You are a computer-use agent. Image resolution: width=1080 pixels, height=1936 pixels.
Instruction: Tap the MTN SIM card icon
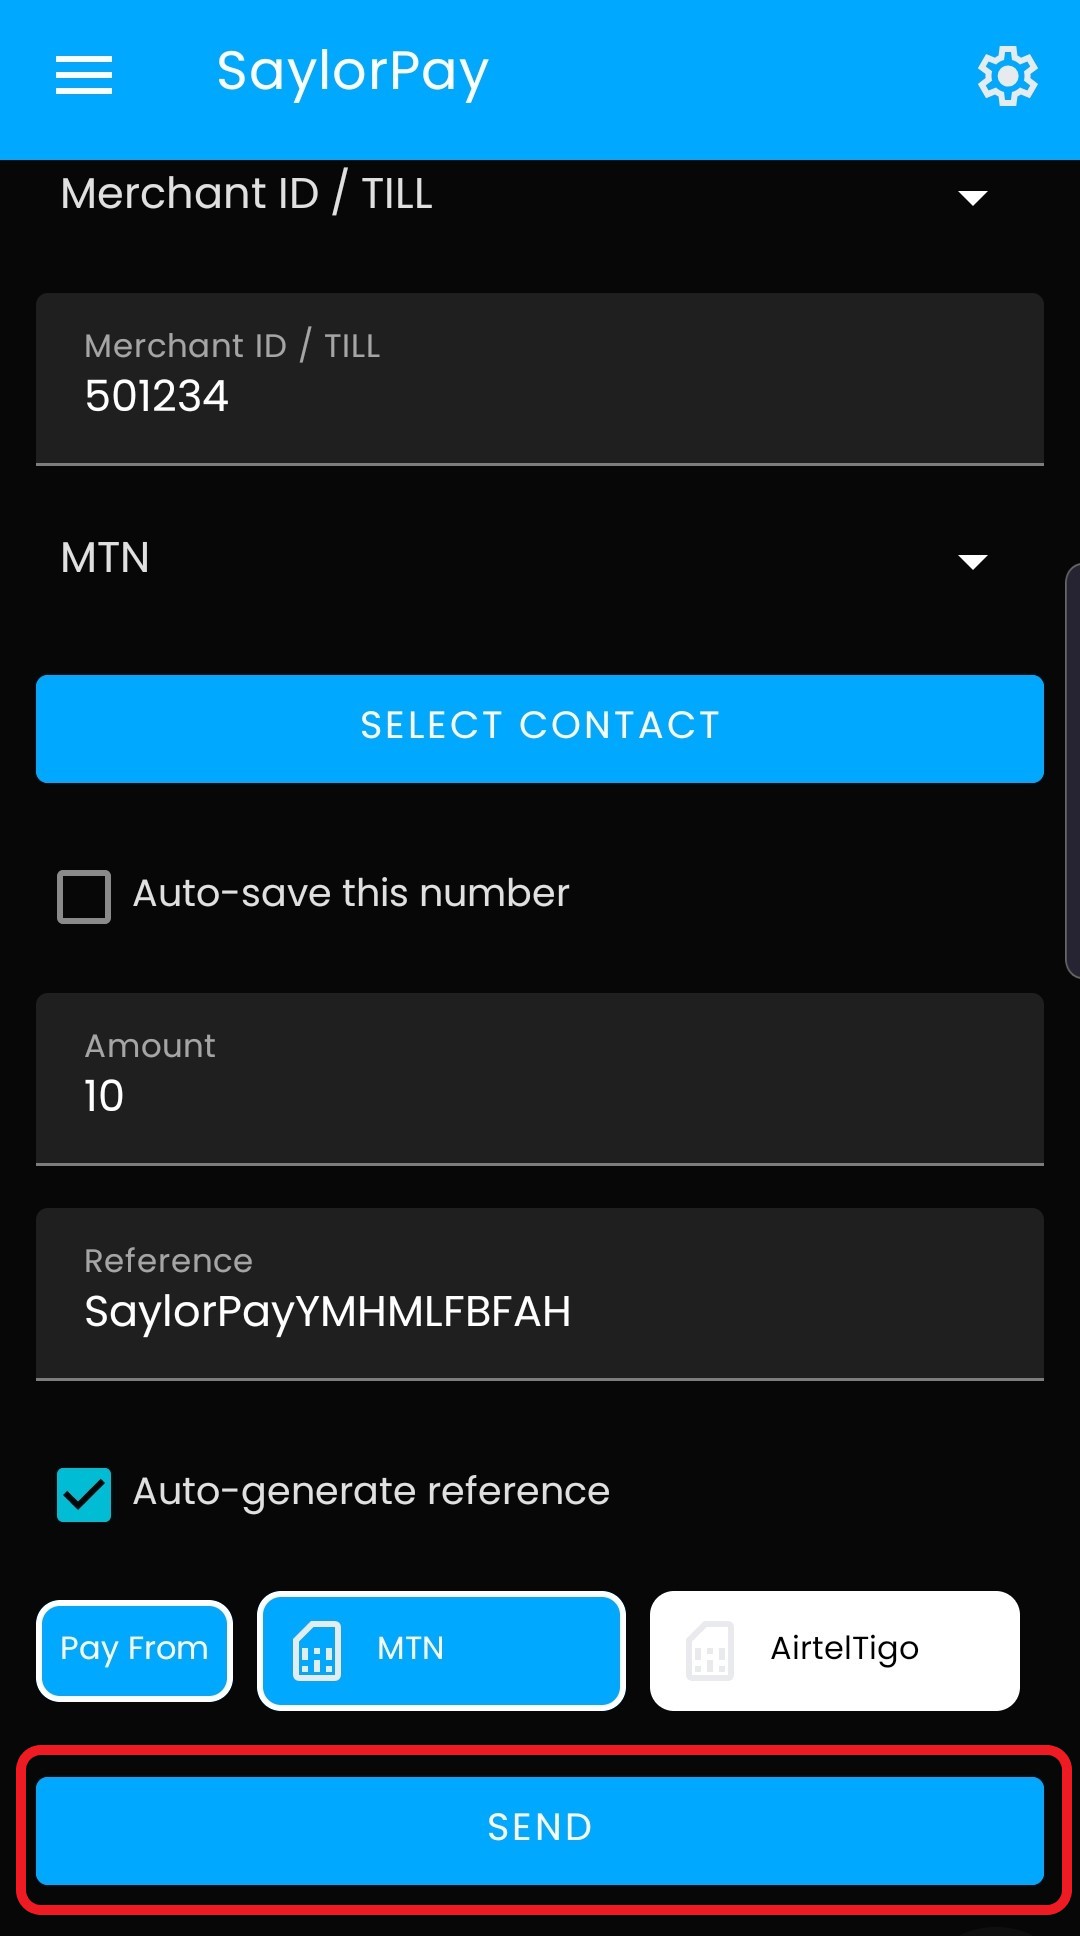tap(317, 1650)
